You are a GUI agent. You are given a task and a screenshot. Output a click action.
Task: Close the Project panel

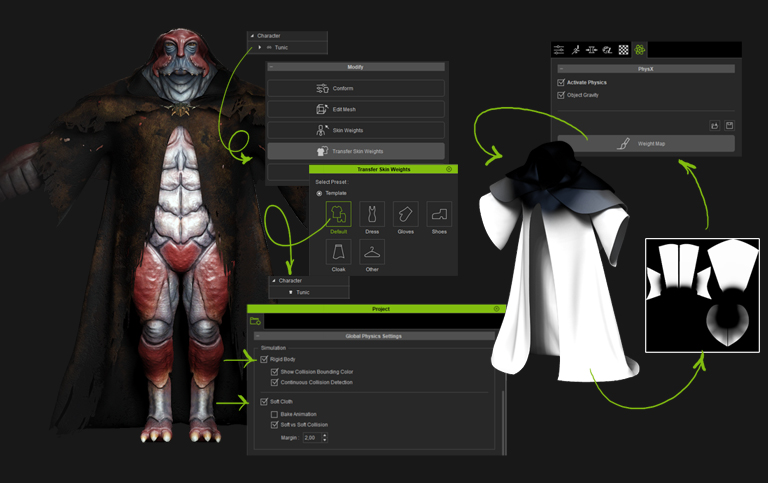click(497, 309)
